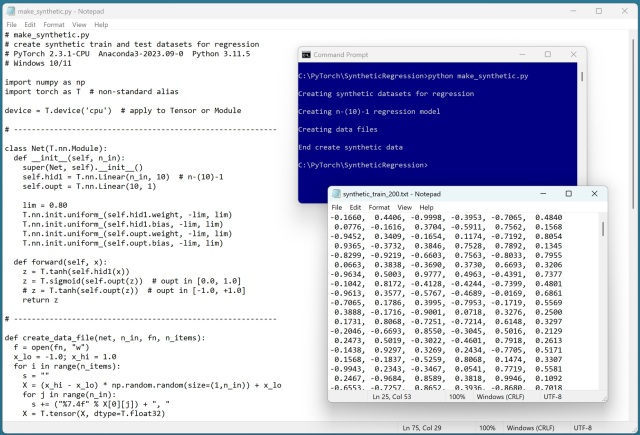Click value 0.2500 in data file
640x435 pixels.
click(549, 312)
